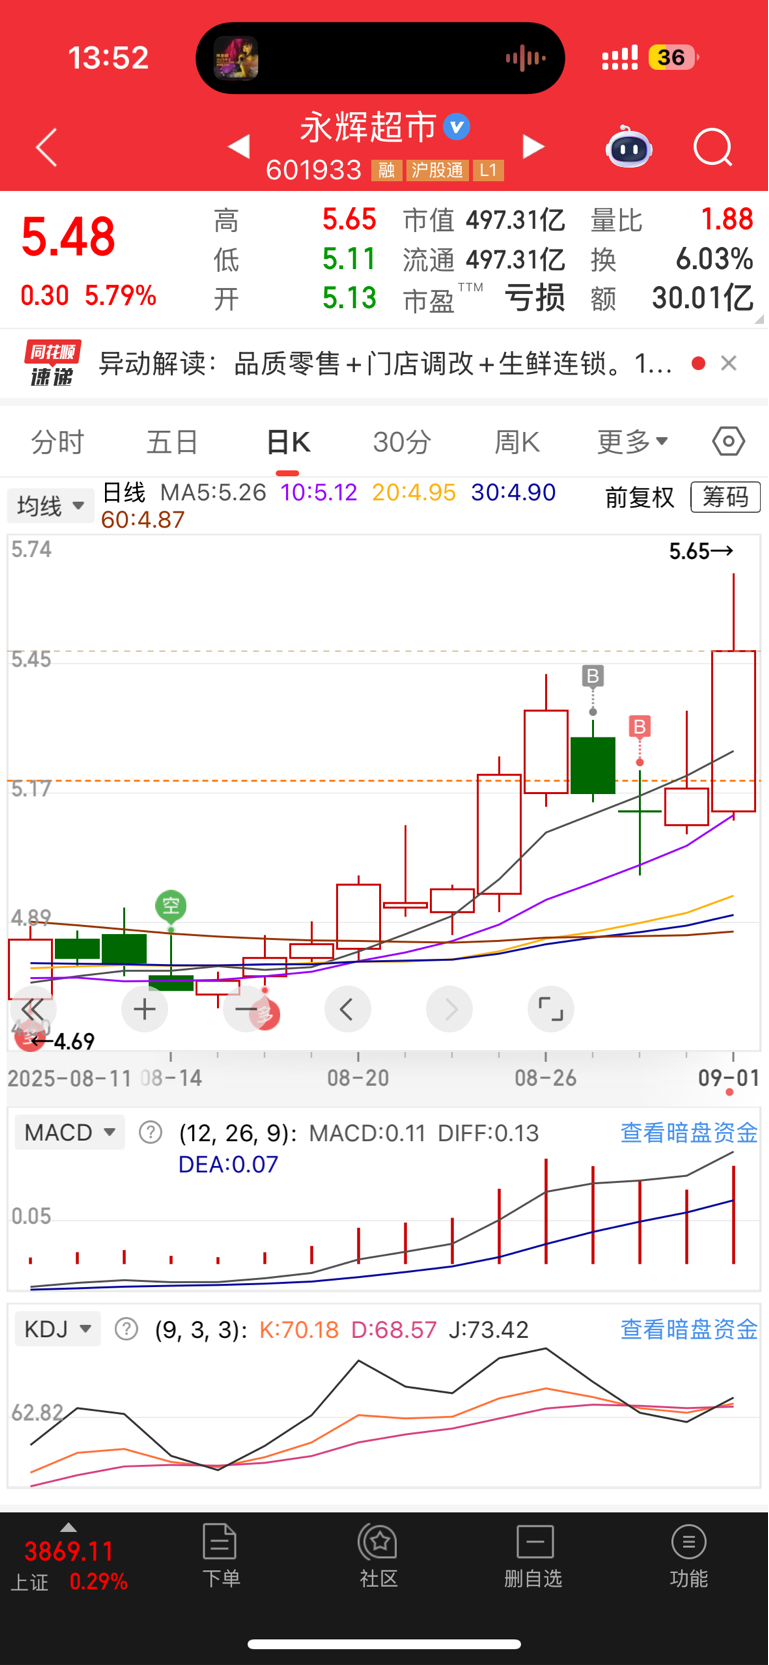Tap the 融 margin trading tag
Screen dimensions: 769x1665
pos(386,171)
